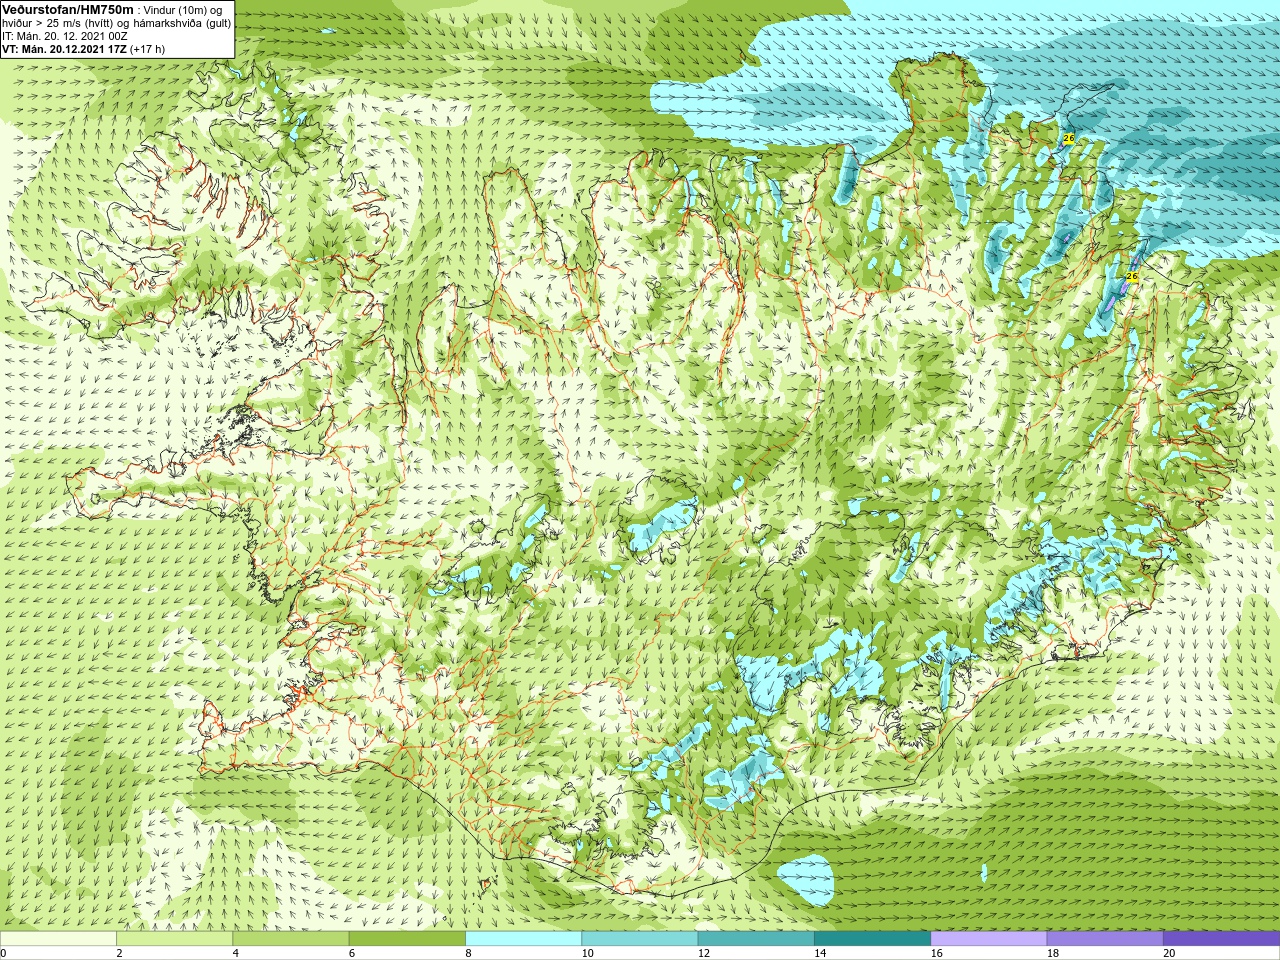Click the 0–2 m/s pale yellow scale swatch
Screen dimensions: 1280x960
click(58, 939)
